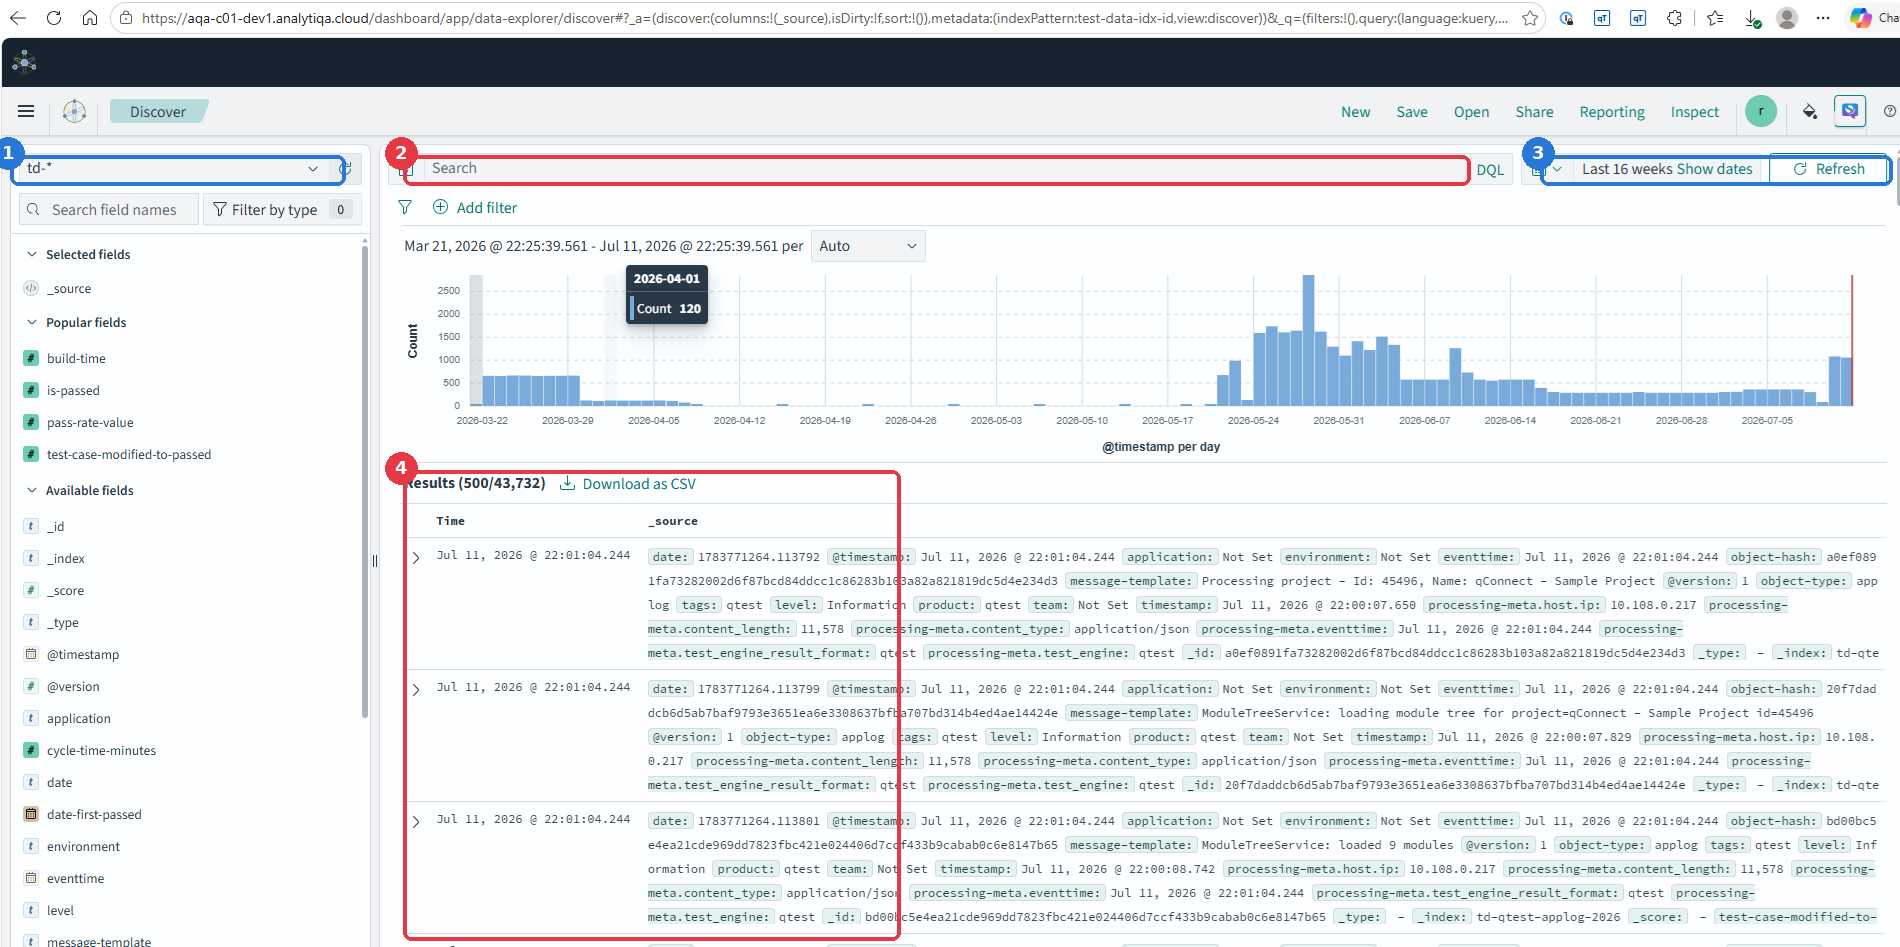Image resolution: width=1900 pixels, height=947 pixels.
Task: Save the current search
Action: pyautogui.click(x=1411, y=112)
